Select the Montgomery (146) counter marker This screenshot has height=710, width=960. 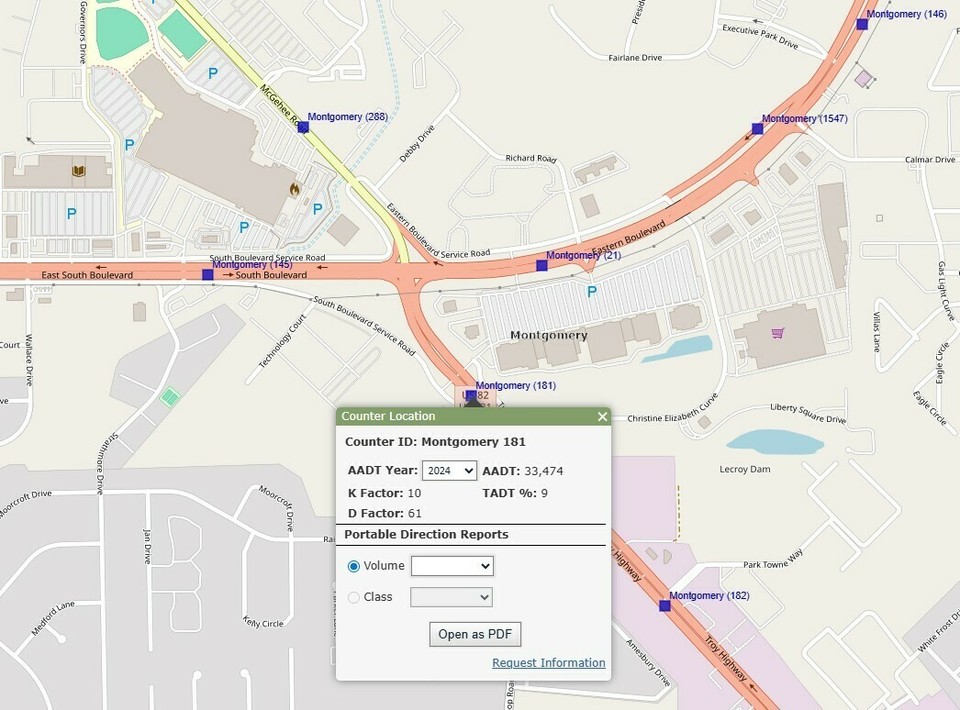pyautogui.click(x=862, y=24)
